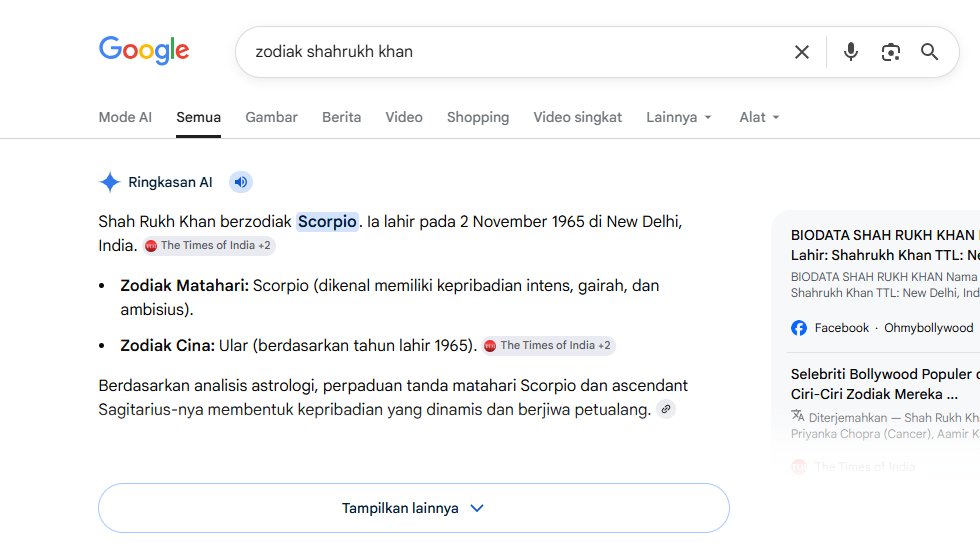The width and height of the screenshot is (980, 551).
Task: Open the Alat tools dropdown
Action: pyautogui.click(x=759, y=117)
